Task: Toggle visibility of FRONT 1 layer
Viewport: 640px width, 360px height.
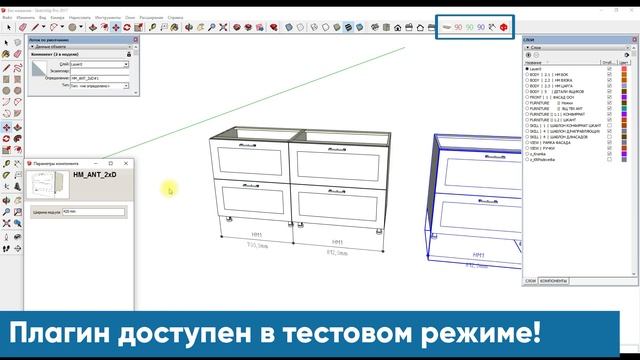Action: (x=609, y=98)
